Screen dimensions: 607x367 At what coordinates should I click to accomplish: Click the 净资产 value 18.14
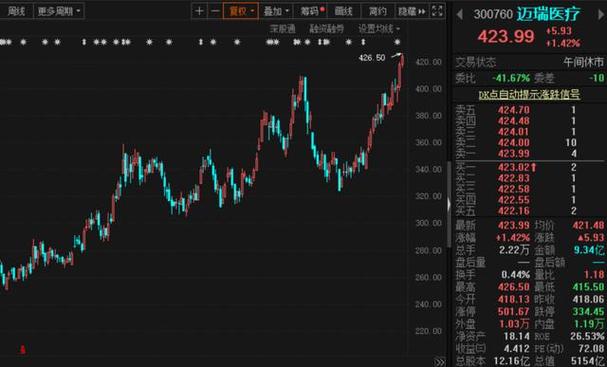[516, 337]
